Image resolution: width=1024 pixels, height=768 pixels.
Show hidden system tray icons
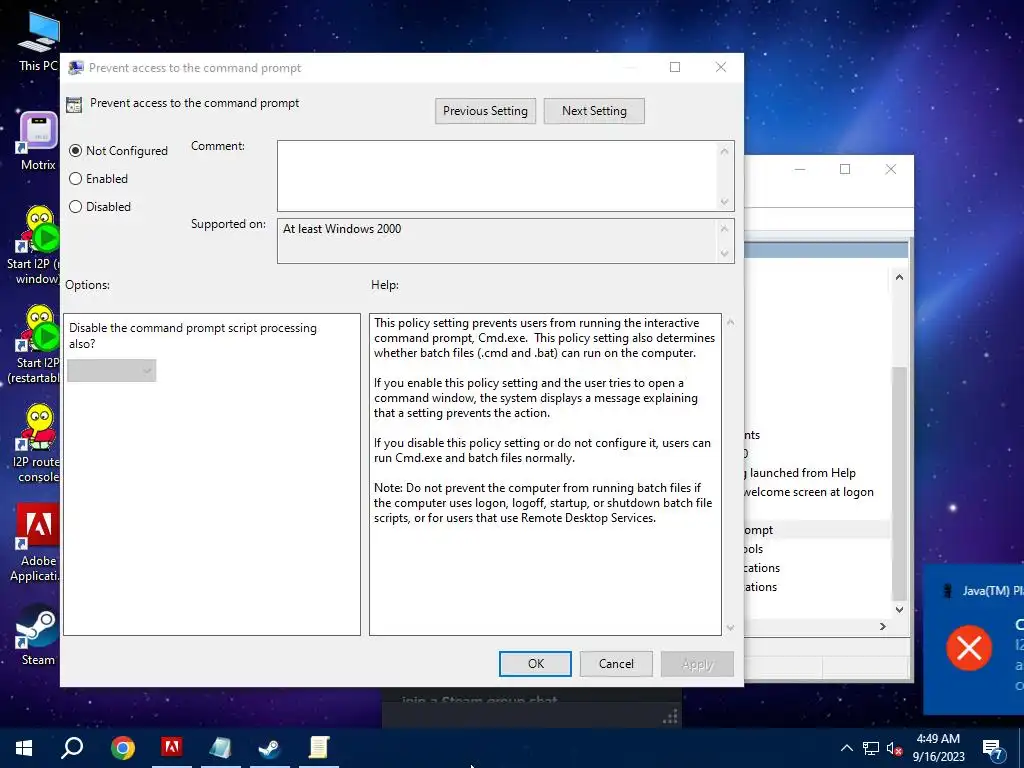point(846,748)
